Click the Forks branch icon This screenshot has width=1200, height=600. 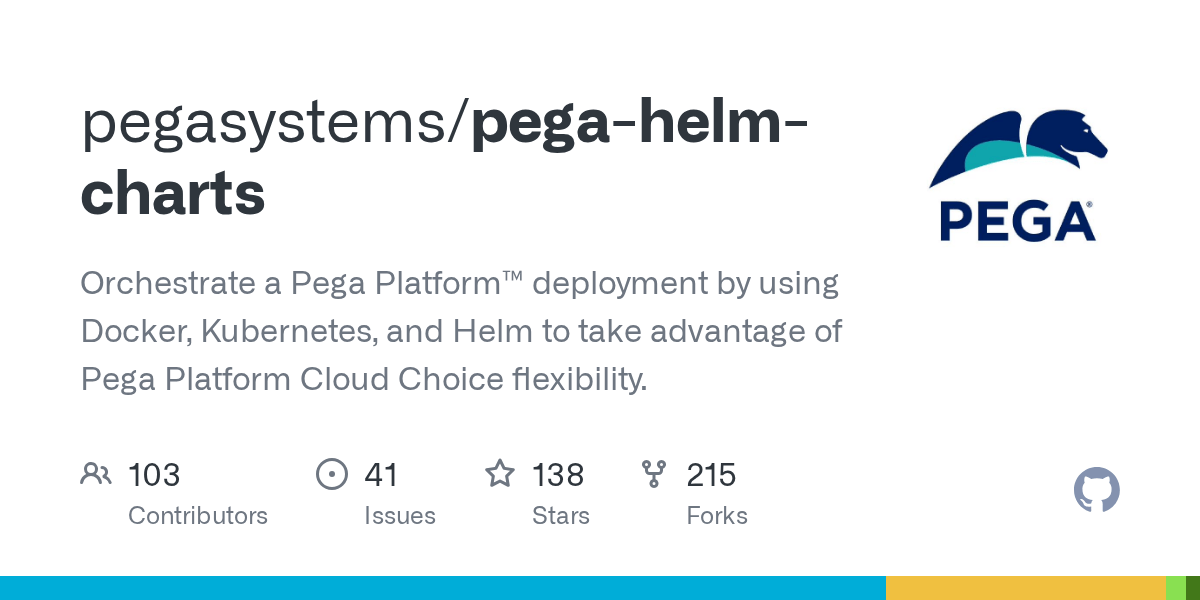point(653,474)
